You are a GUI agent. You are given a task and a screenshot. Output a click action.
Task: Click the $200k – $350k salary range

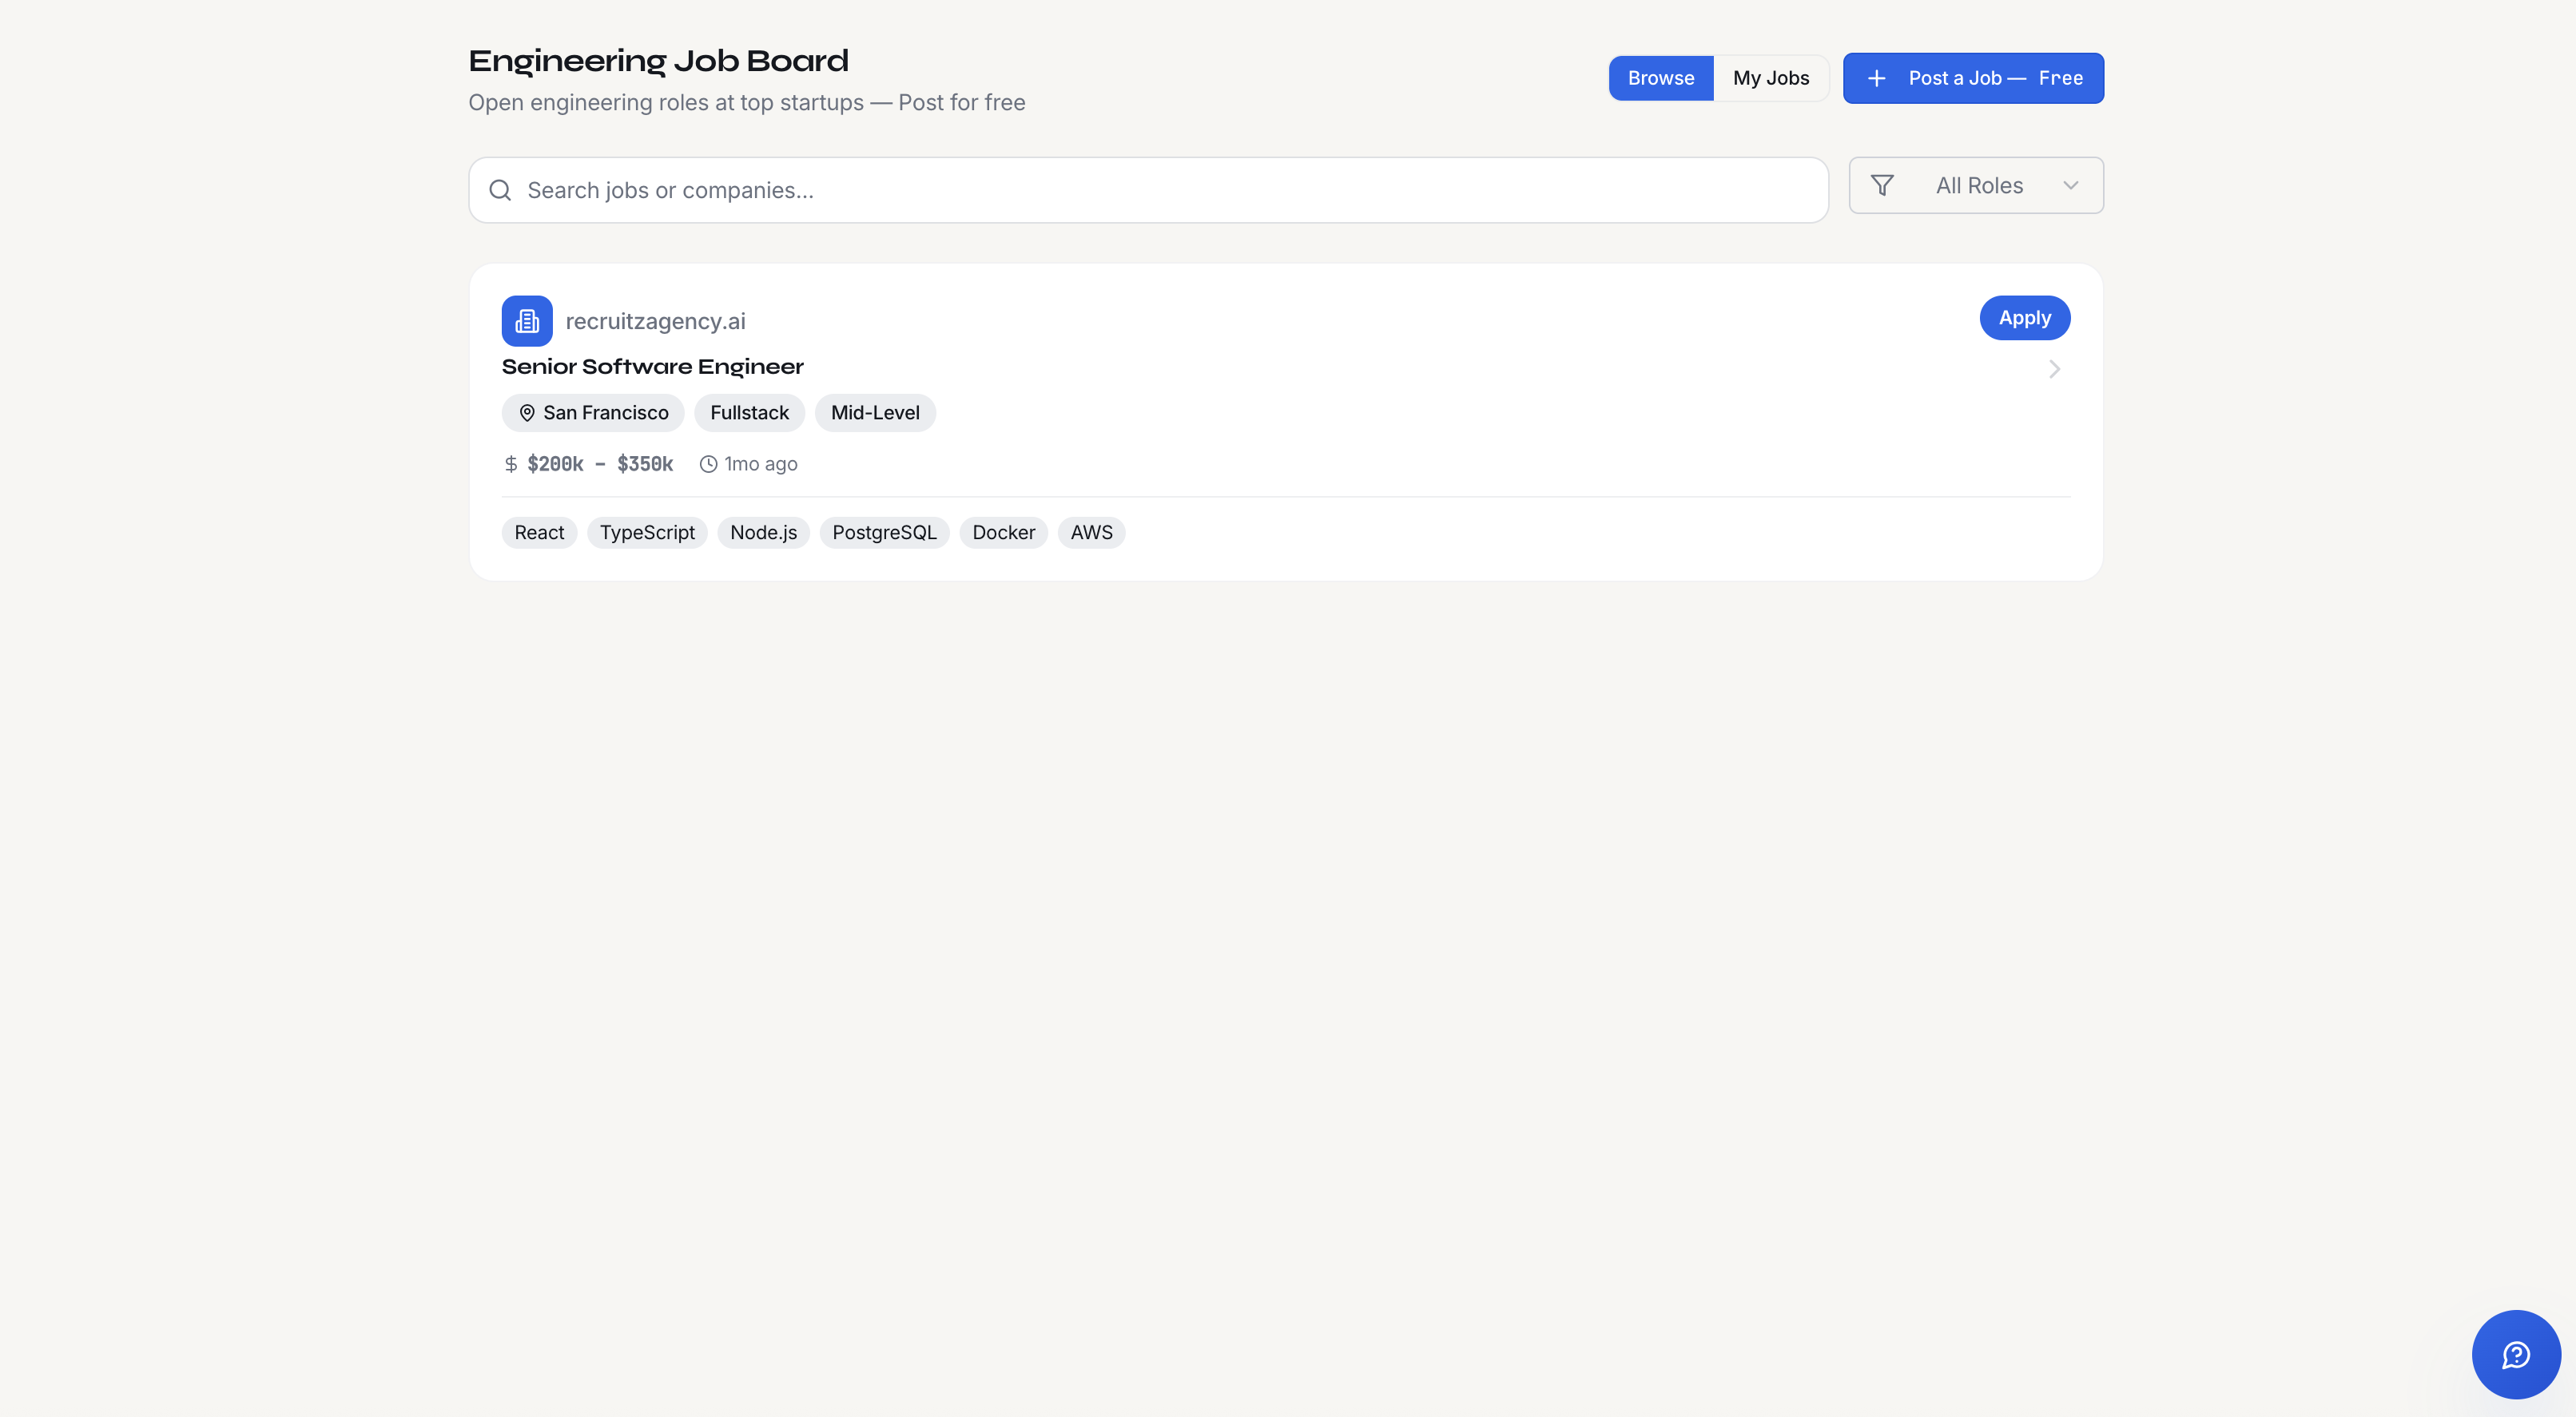(x=600, y=464)
